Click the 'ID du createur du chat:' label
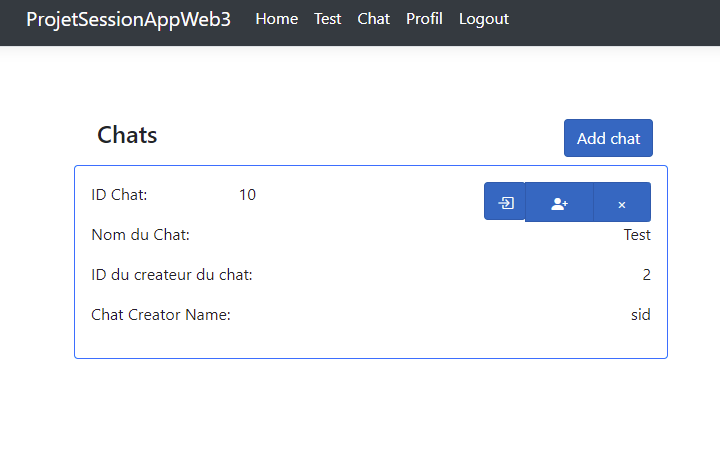Screen dimensions: 720x453 tap(172, 274)
